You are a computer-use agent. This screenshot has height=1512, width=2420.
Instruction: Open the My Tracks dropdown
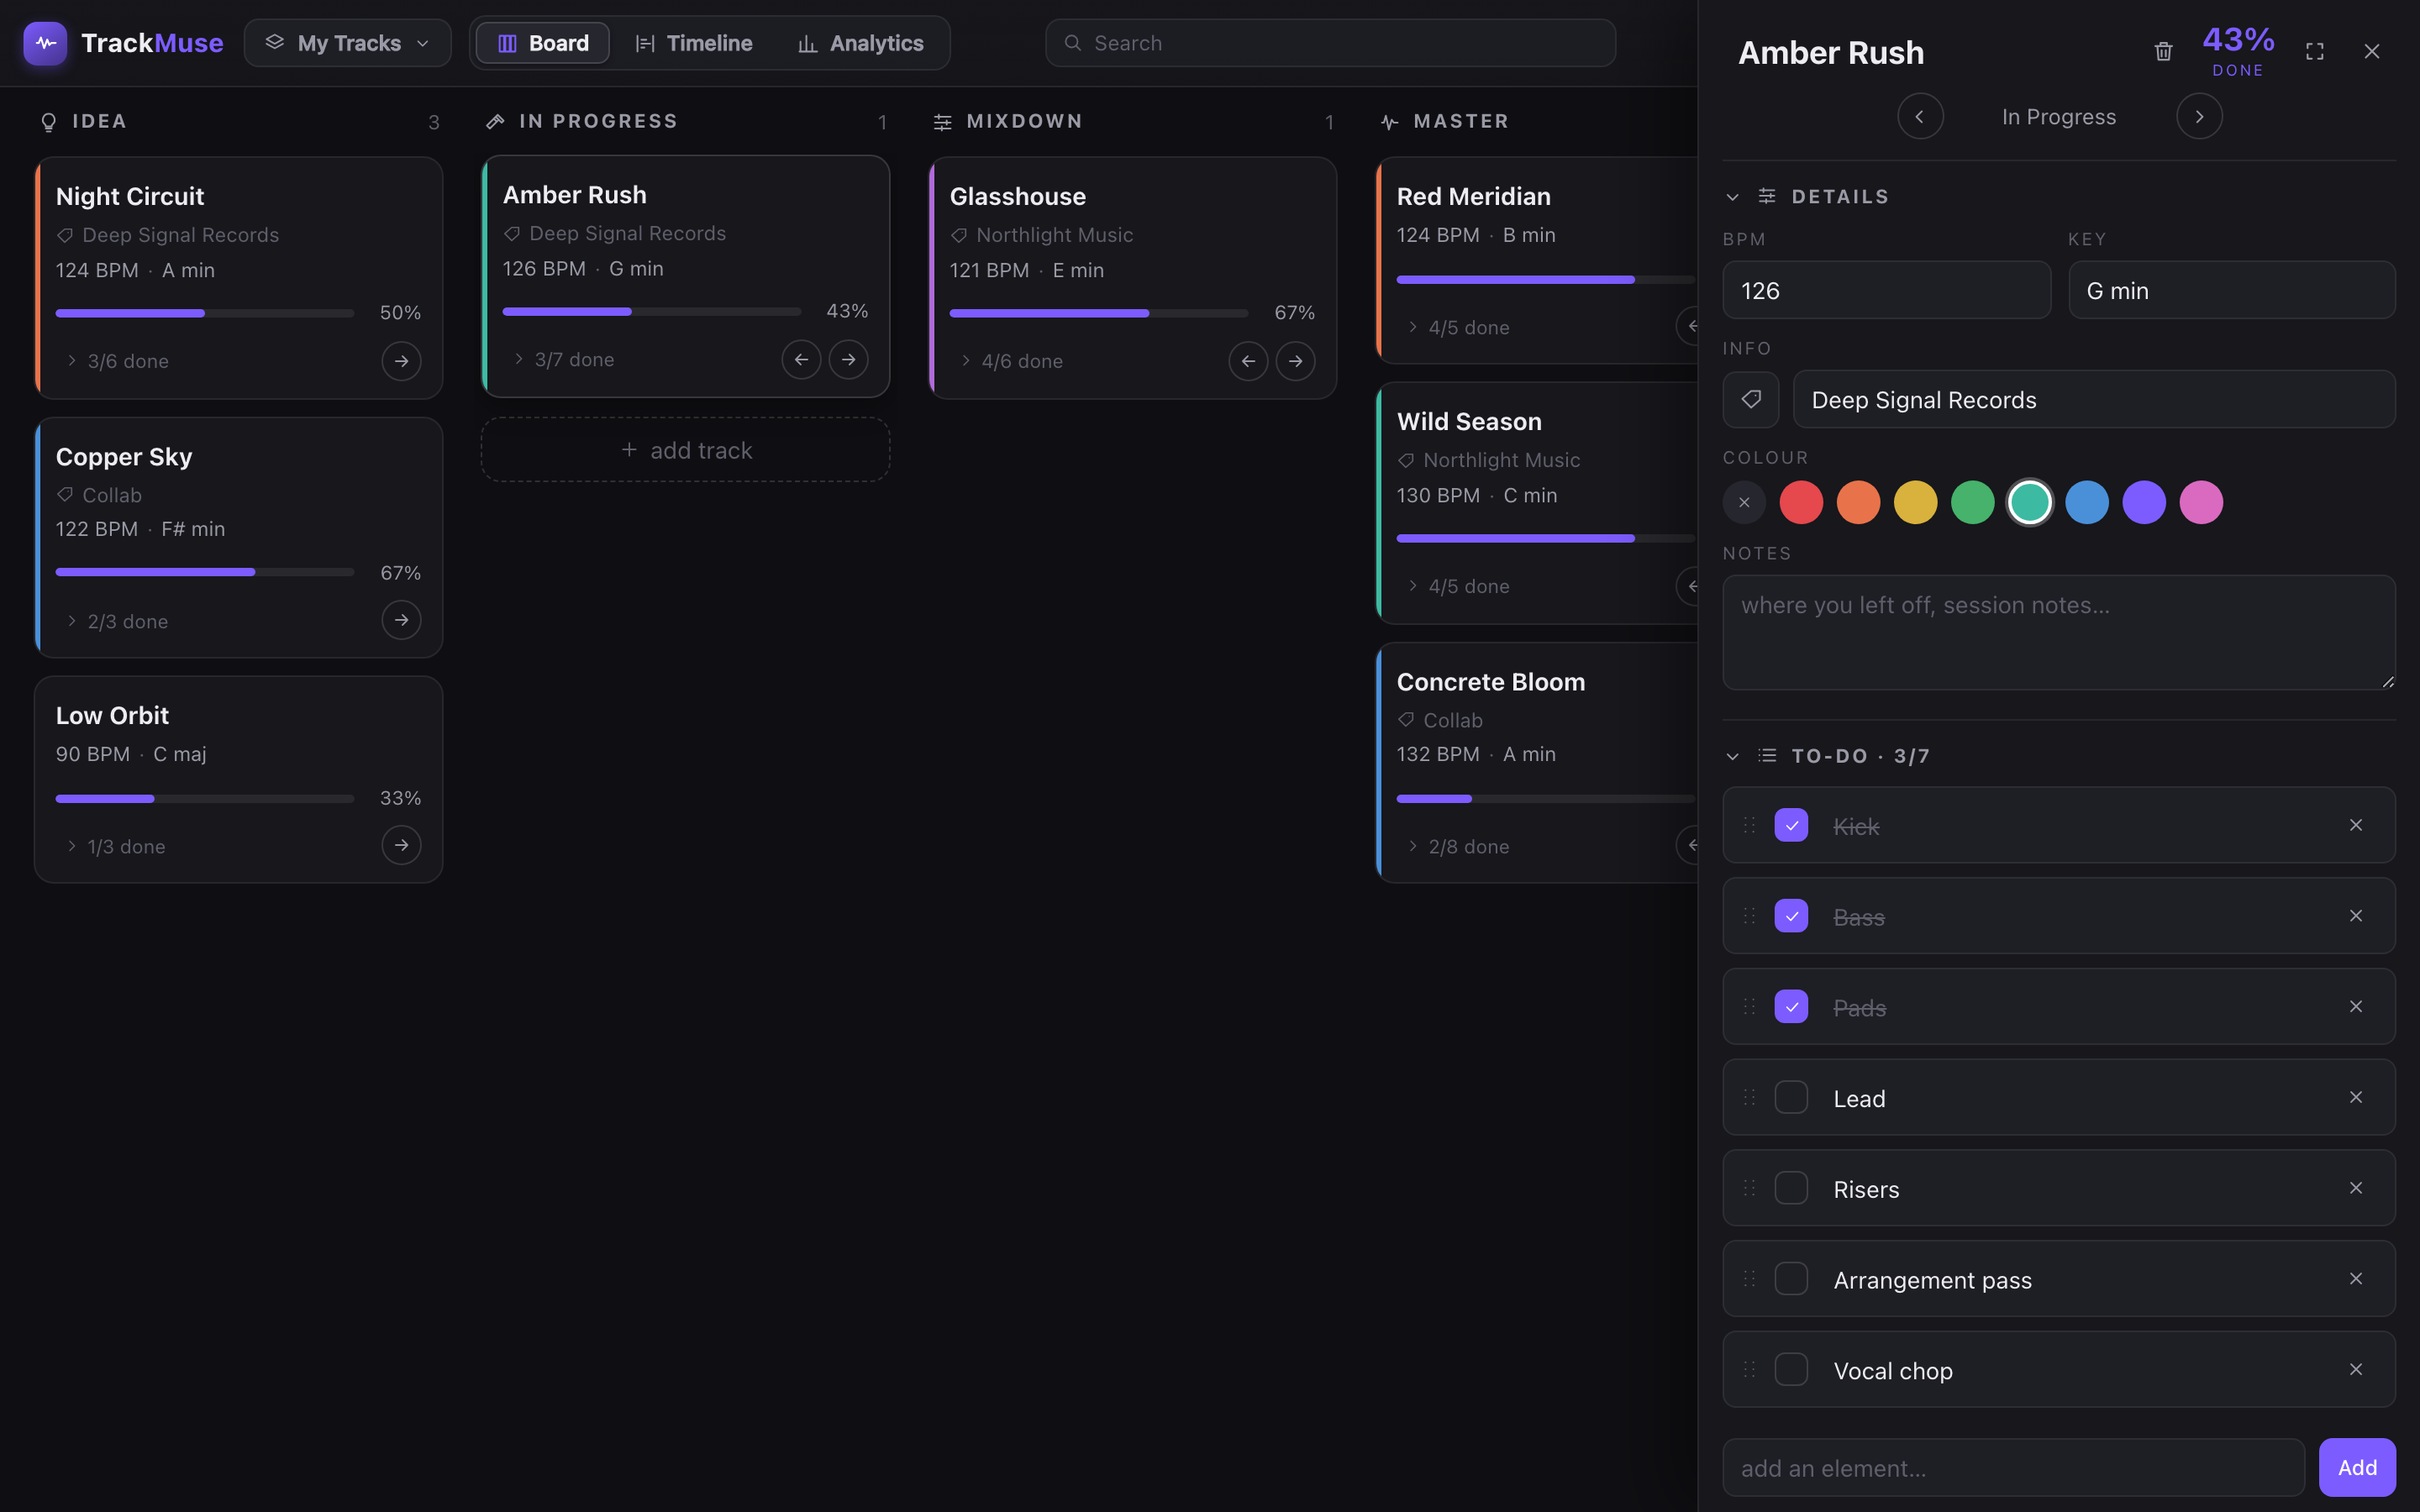[347, 43]
